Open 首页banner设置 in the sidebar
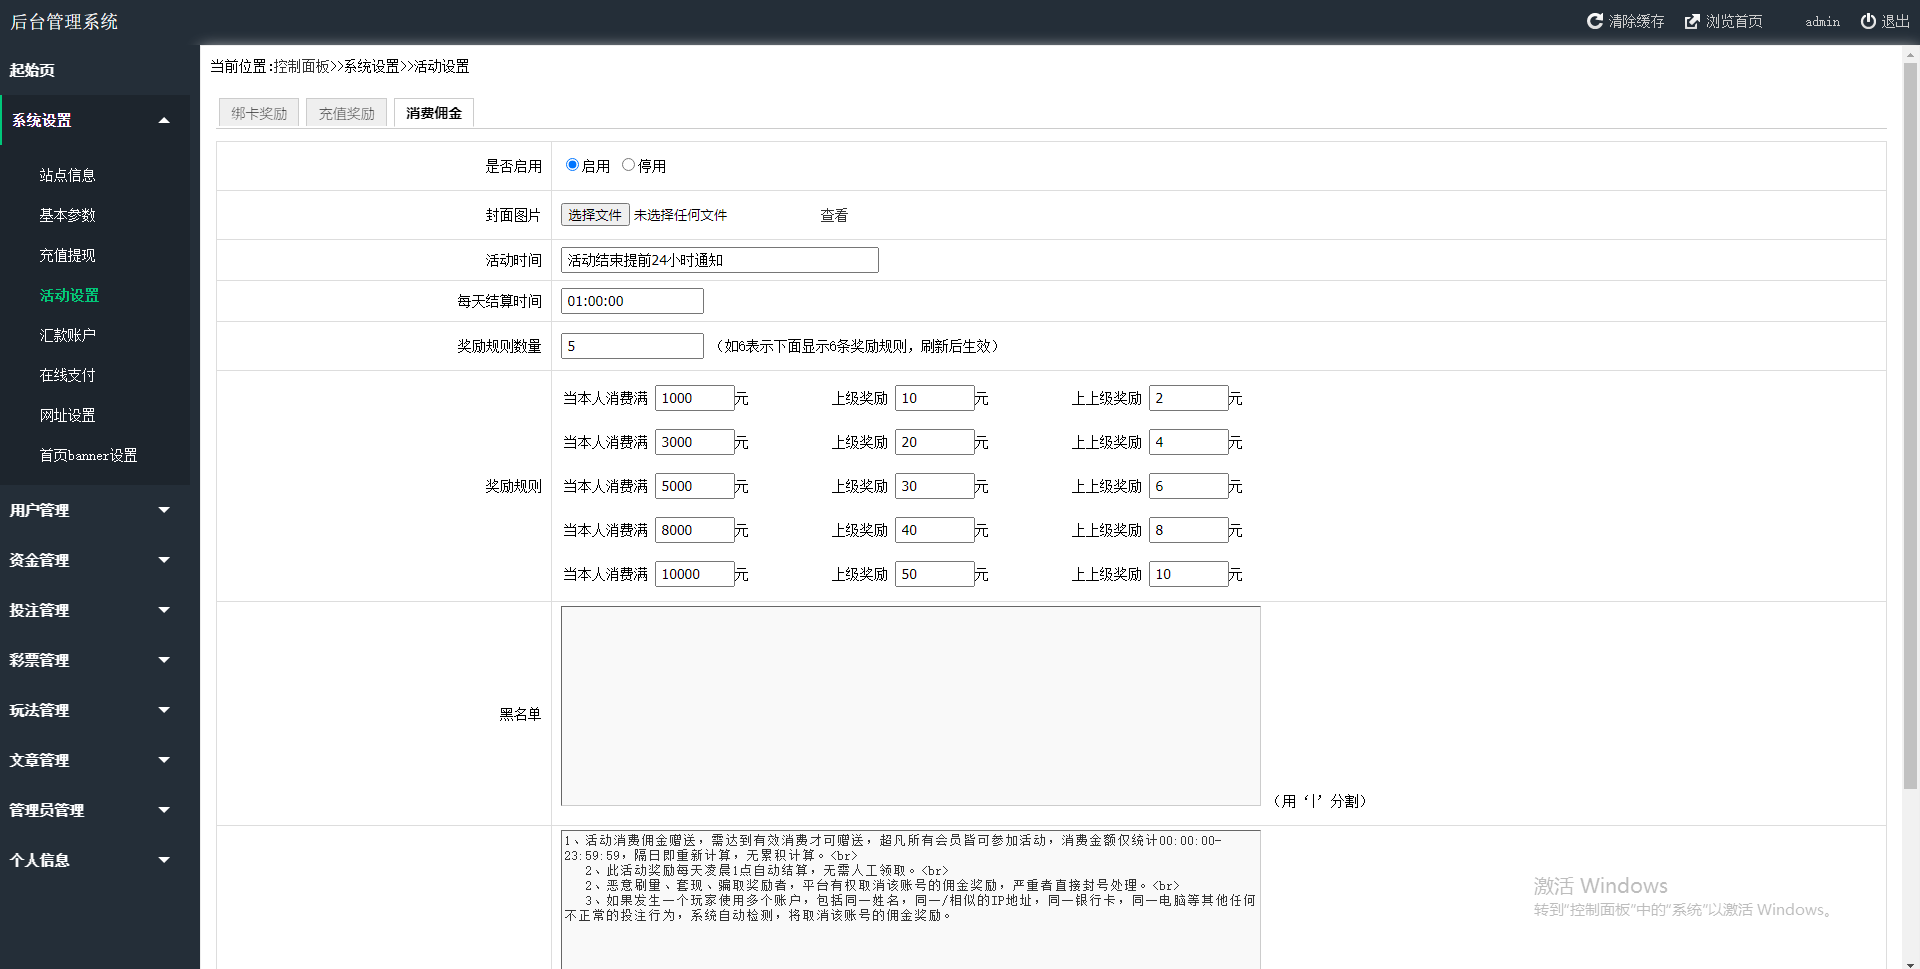Image resolution: width=1920 pixels, height=969 pixels. pos(88,455)
